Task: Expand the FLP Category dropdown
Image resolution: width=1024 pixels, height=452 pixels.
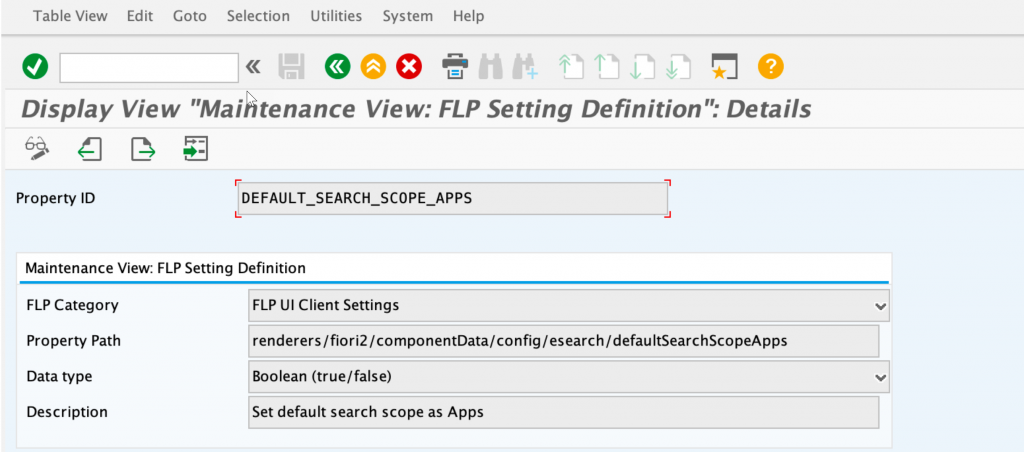Action: (x=880, y=306)
